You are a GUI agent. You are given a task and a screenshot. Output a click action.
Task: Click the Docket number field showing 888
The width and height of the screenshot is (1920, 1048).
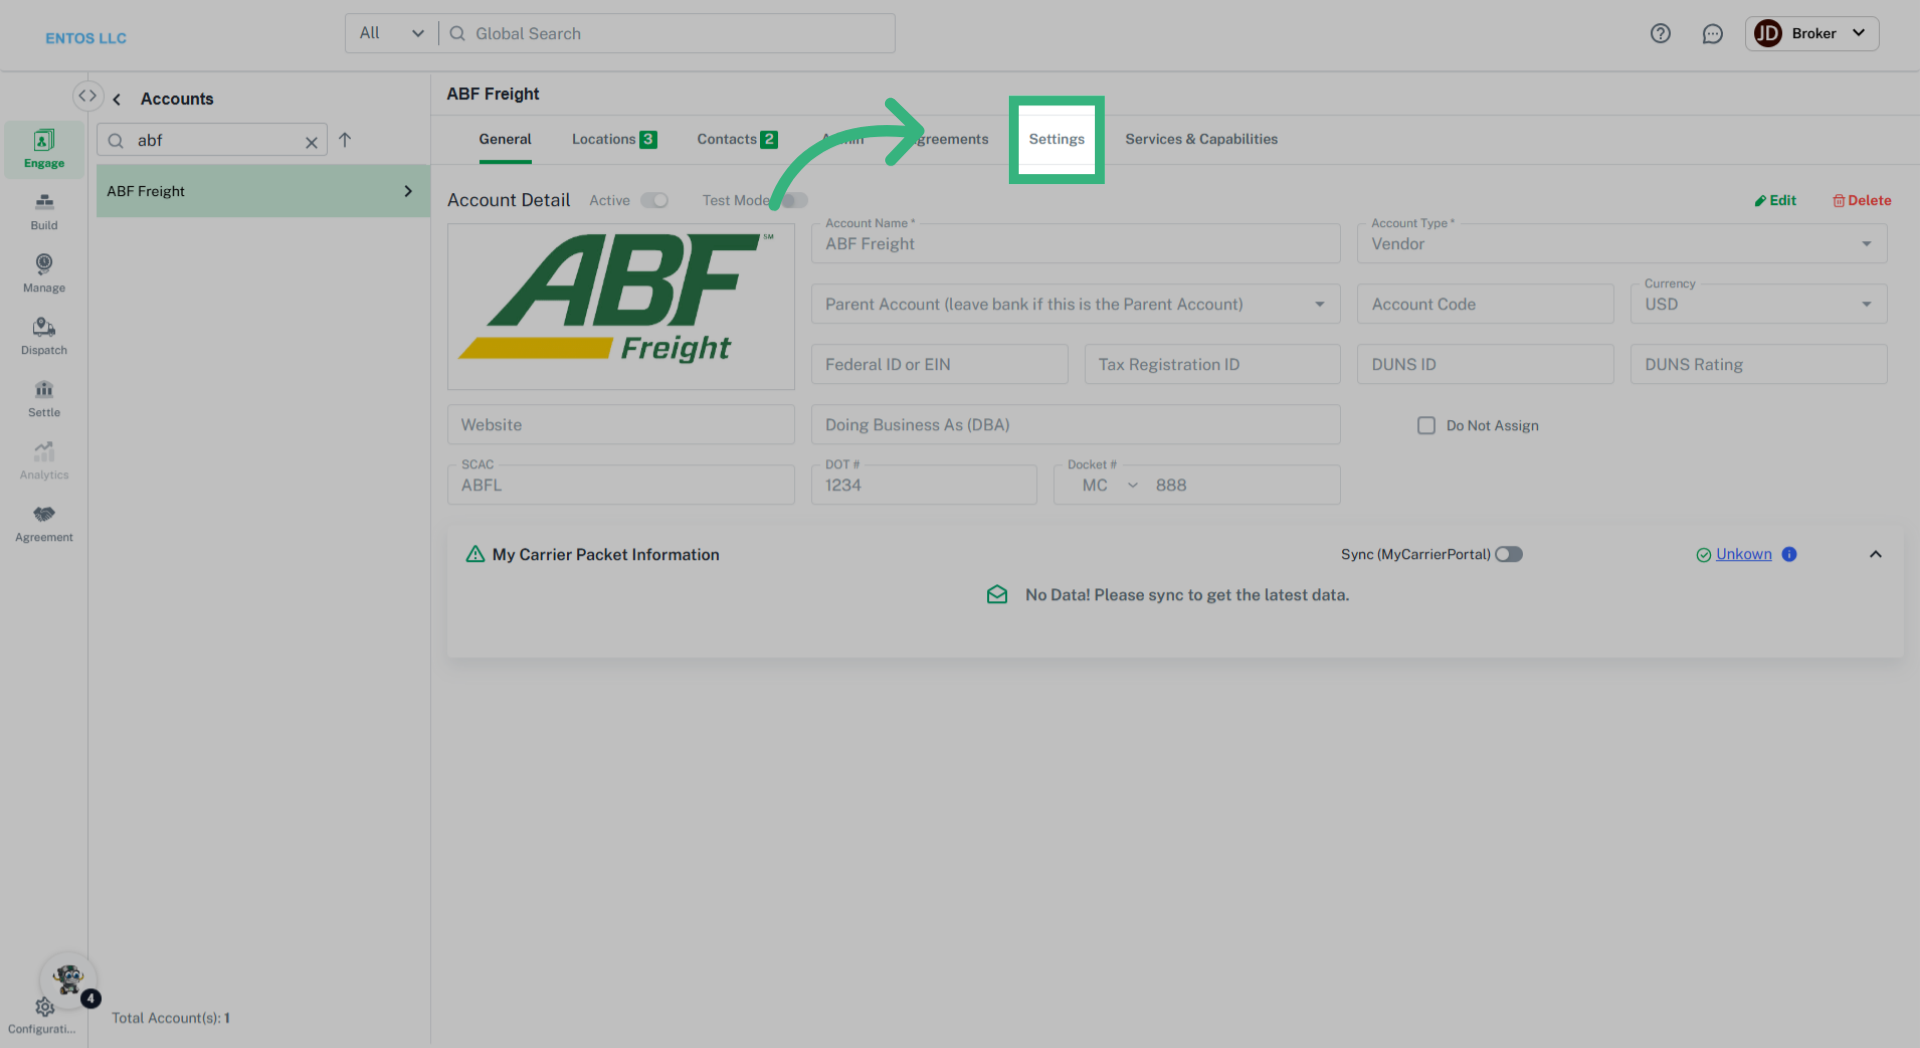(x=1243, y=485)
